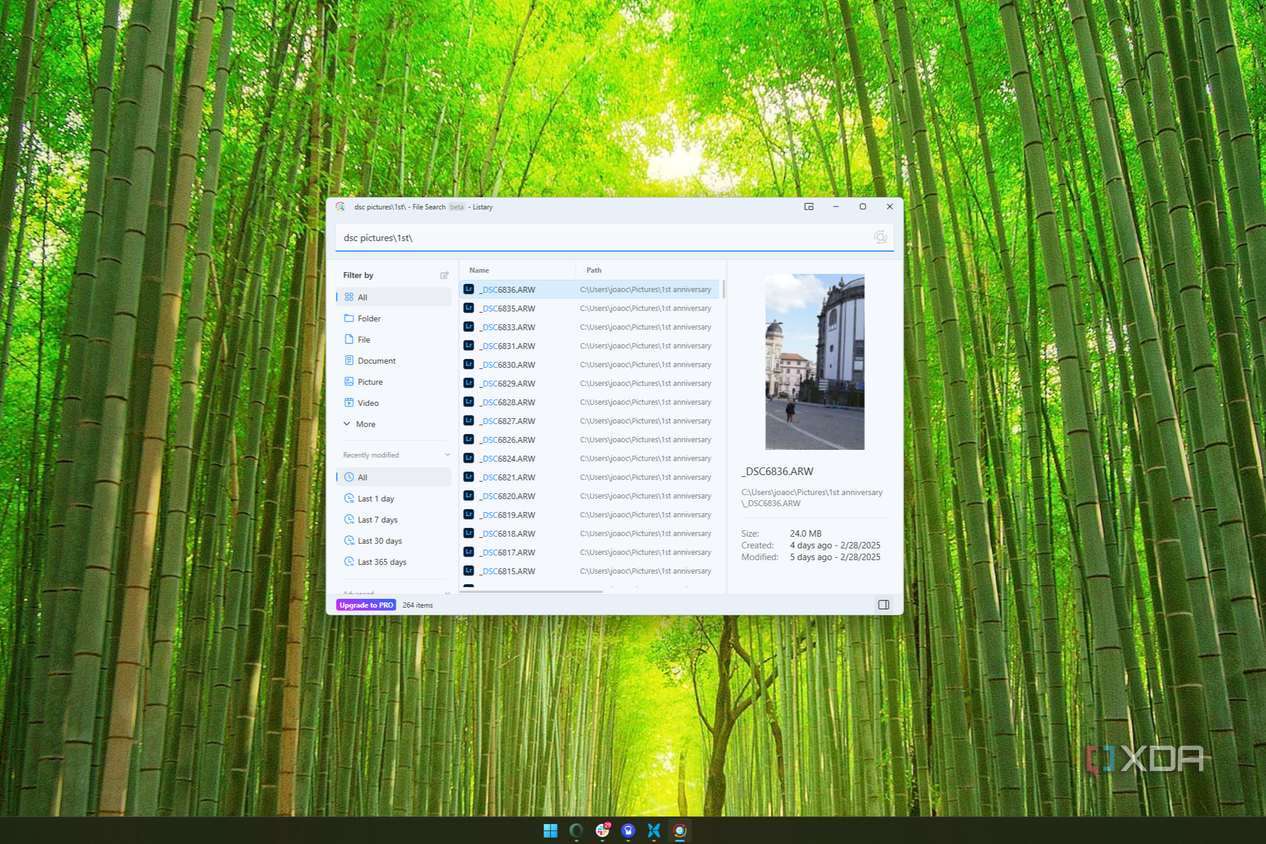This screenshot has height=844, width=1266.
Task: Click the Lightroom icon beside _DSC6831.ARW
Action: [x=468, y=346]
